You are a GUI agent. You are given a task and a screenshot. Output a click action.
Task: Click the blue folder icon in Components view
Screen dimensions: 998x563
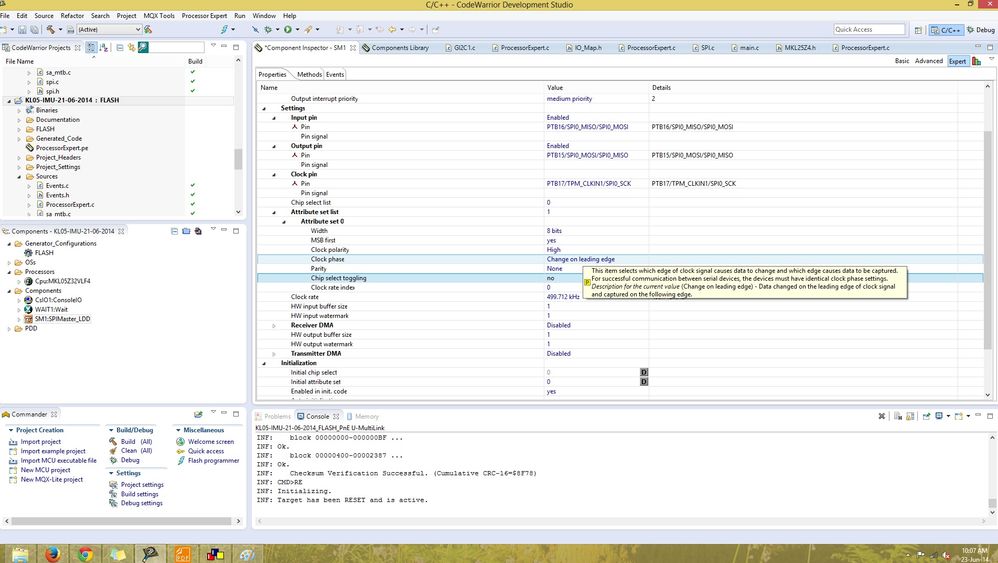[186, 231]
